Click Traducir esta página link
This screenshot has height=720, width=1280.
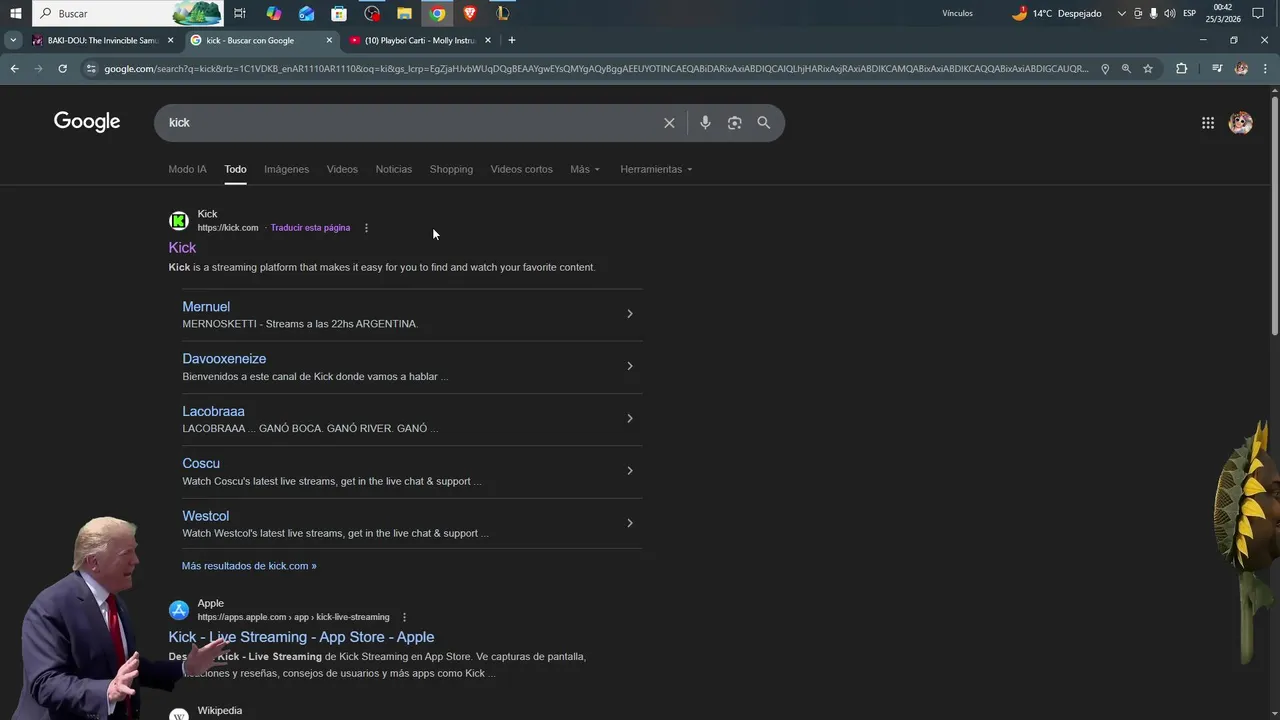(x=310, y=228)
